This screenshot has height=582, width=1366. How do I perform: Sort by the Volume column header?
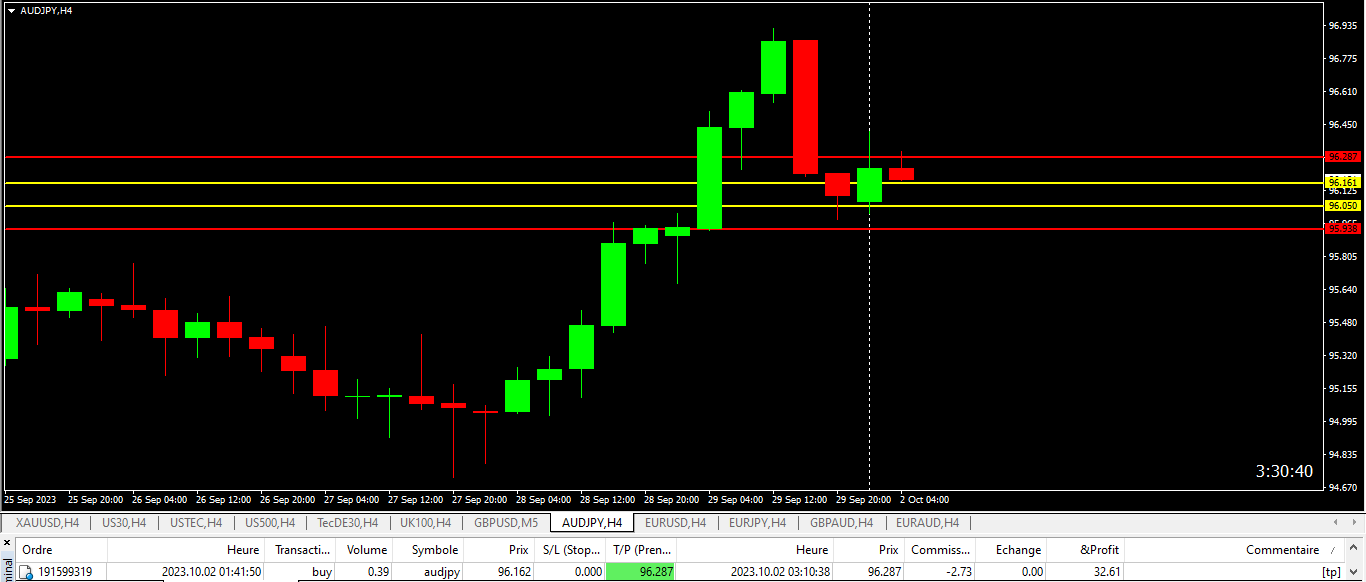pos(366,550)
